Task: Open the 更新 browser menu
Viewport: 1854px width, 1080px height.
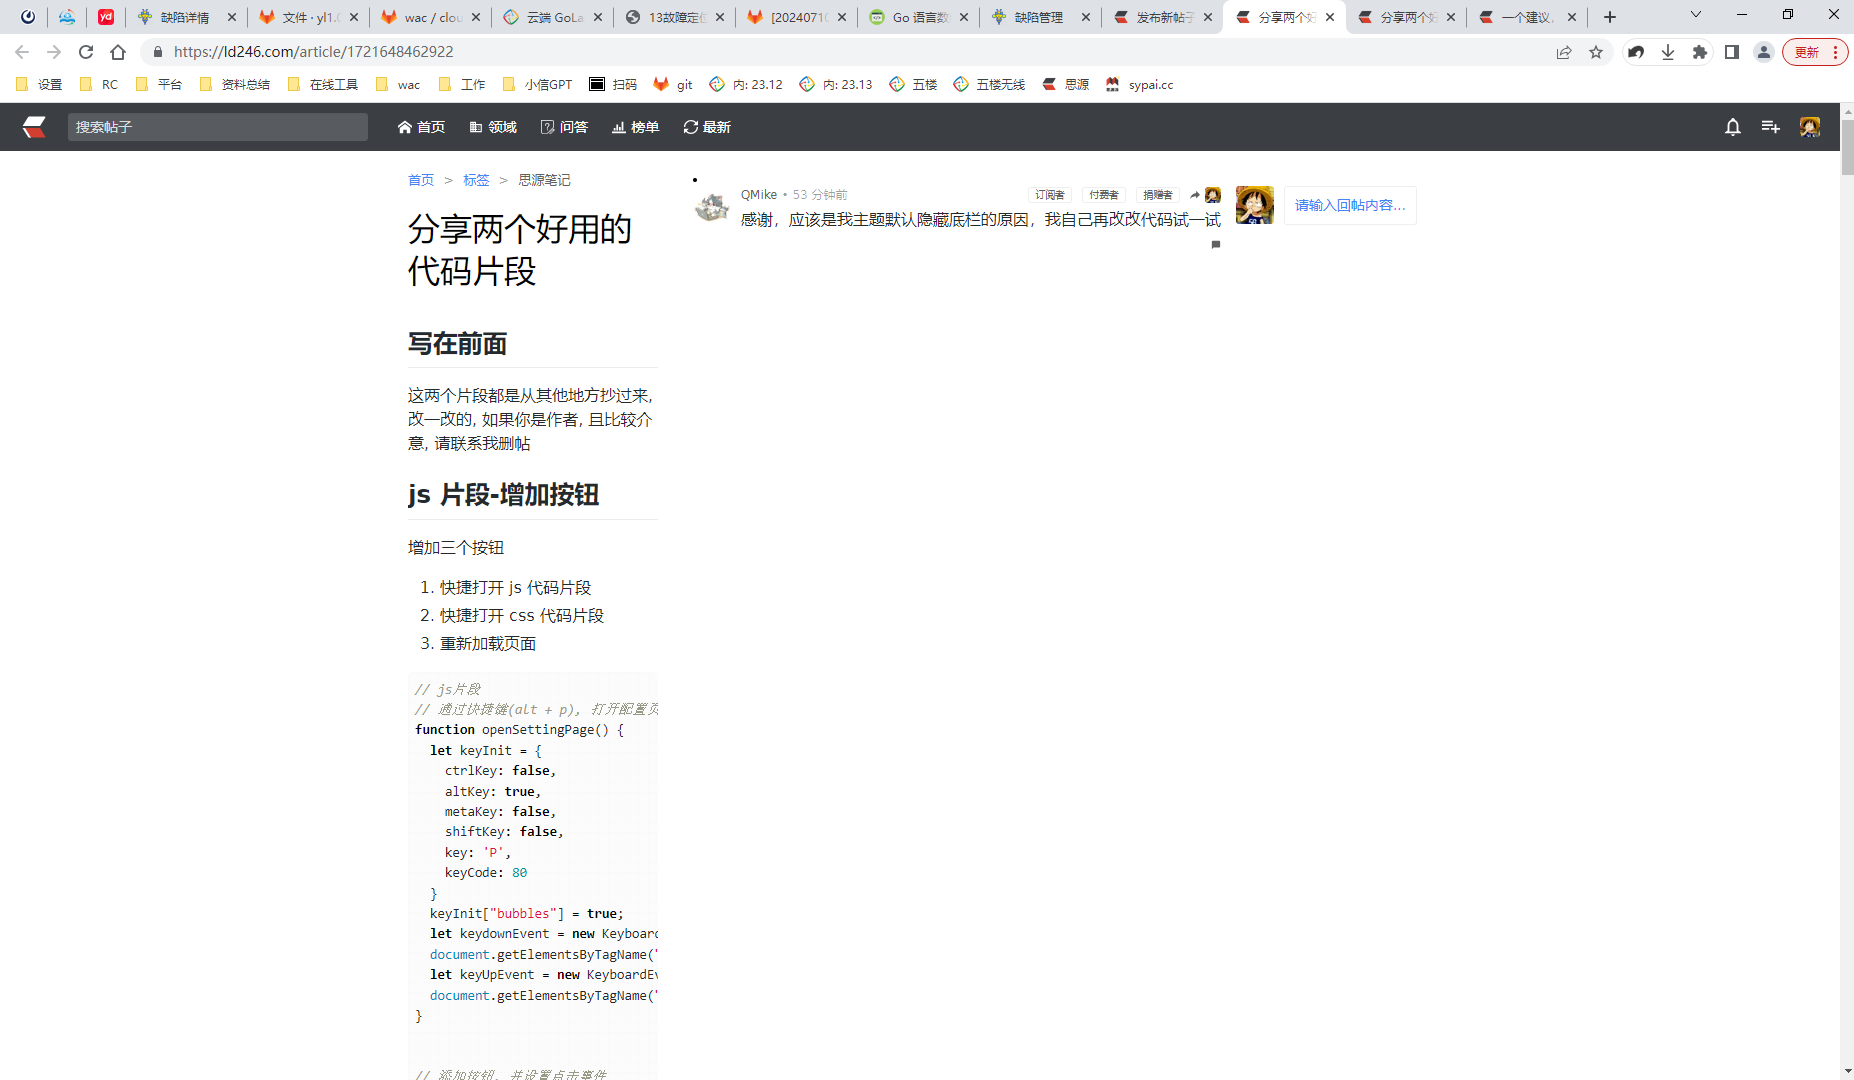Action: point(1815,52)
